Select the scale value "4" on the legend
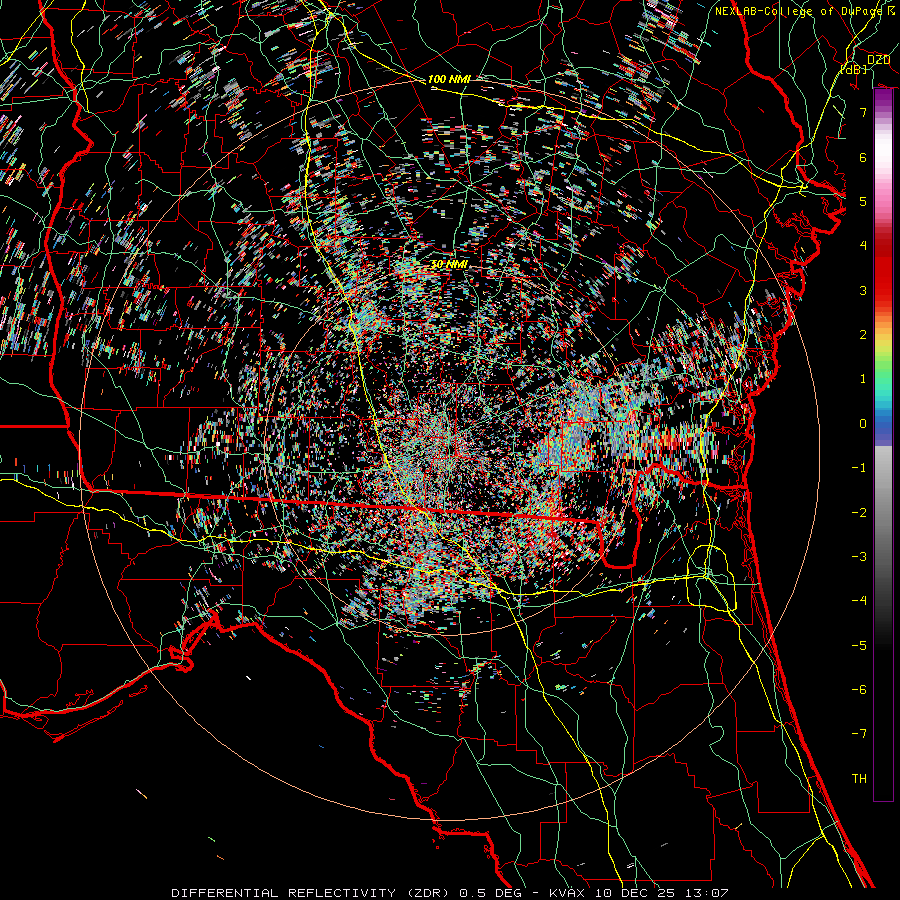 [x=863, y=246]
